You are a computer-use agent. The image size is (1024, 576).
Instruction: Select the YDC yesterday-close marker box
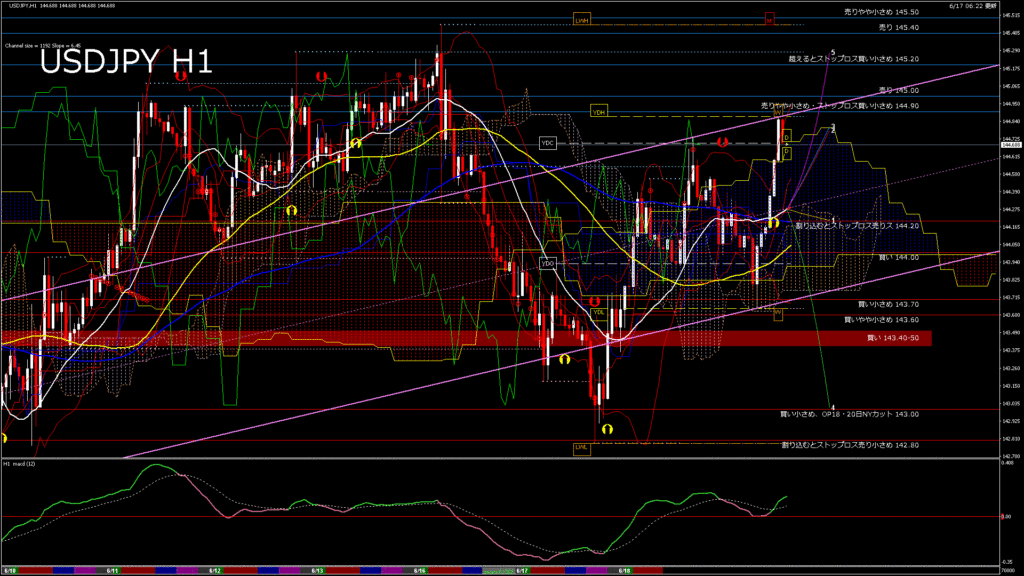click(x=548, y=143)
